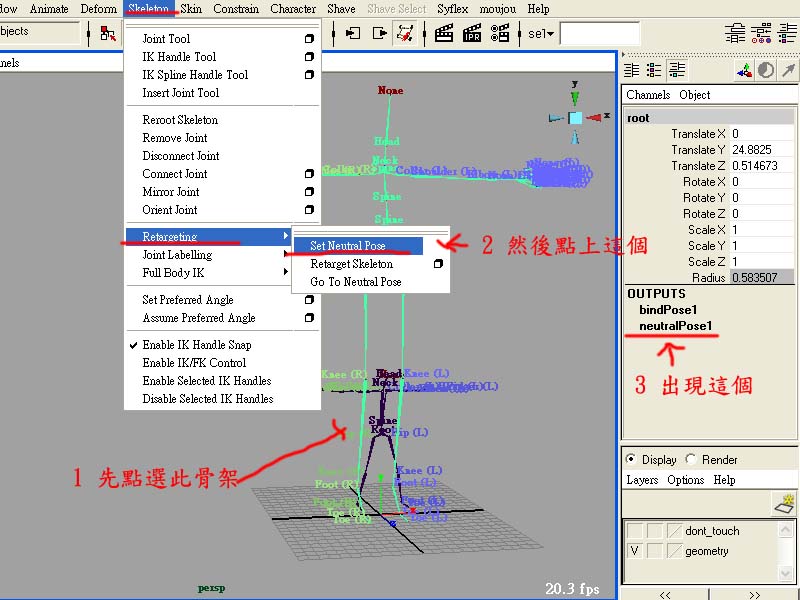Open the sel dropdown arrow
The image size is (800, 600).
tap(550, 34)
